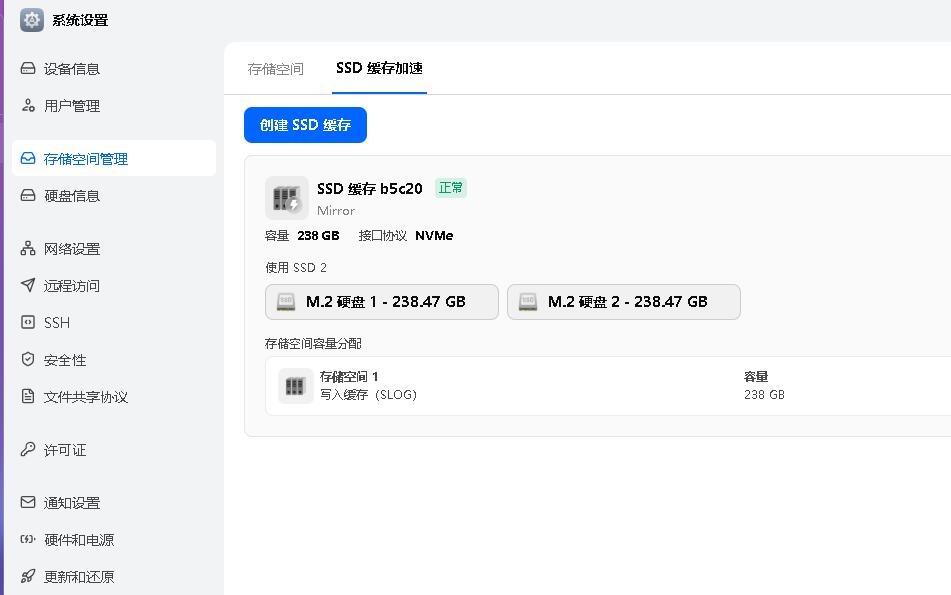Click the 文件共享协议 document icon
The image size is (951, 595).
pyautogui.click(x=28, y=396)
